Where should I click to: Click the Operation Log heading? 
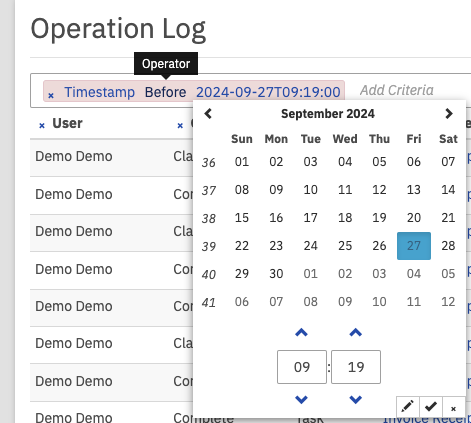118,29
